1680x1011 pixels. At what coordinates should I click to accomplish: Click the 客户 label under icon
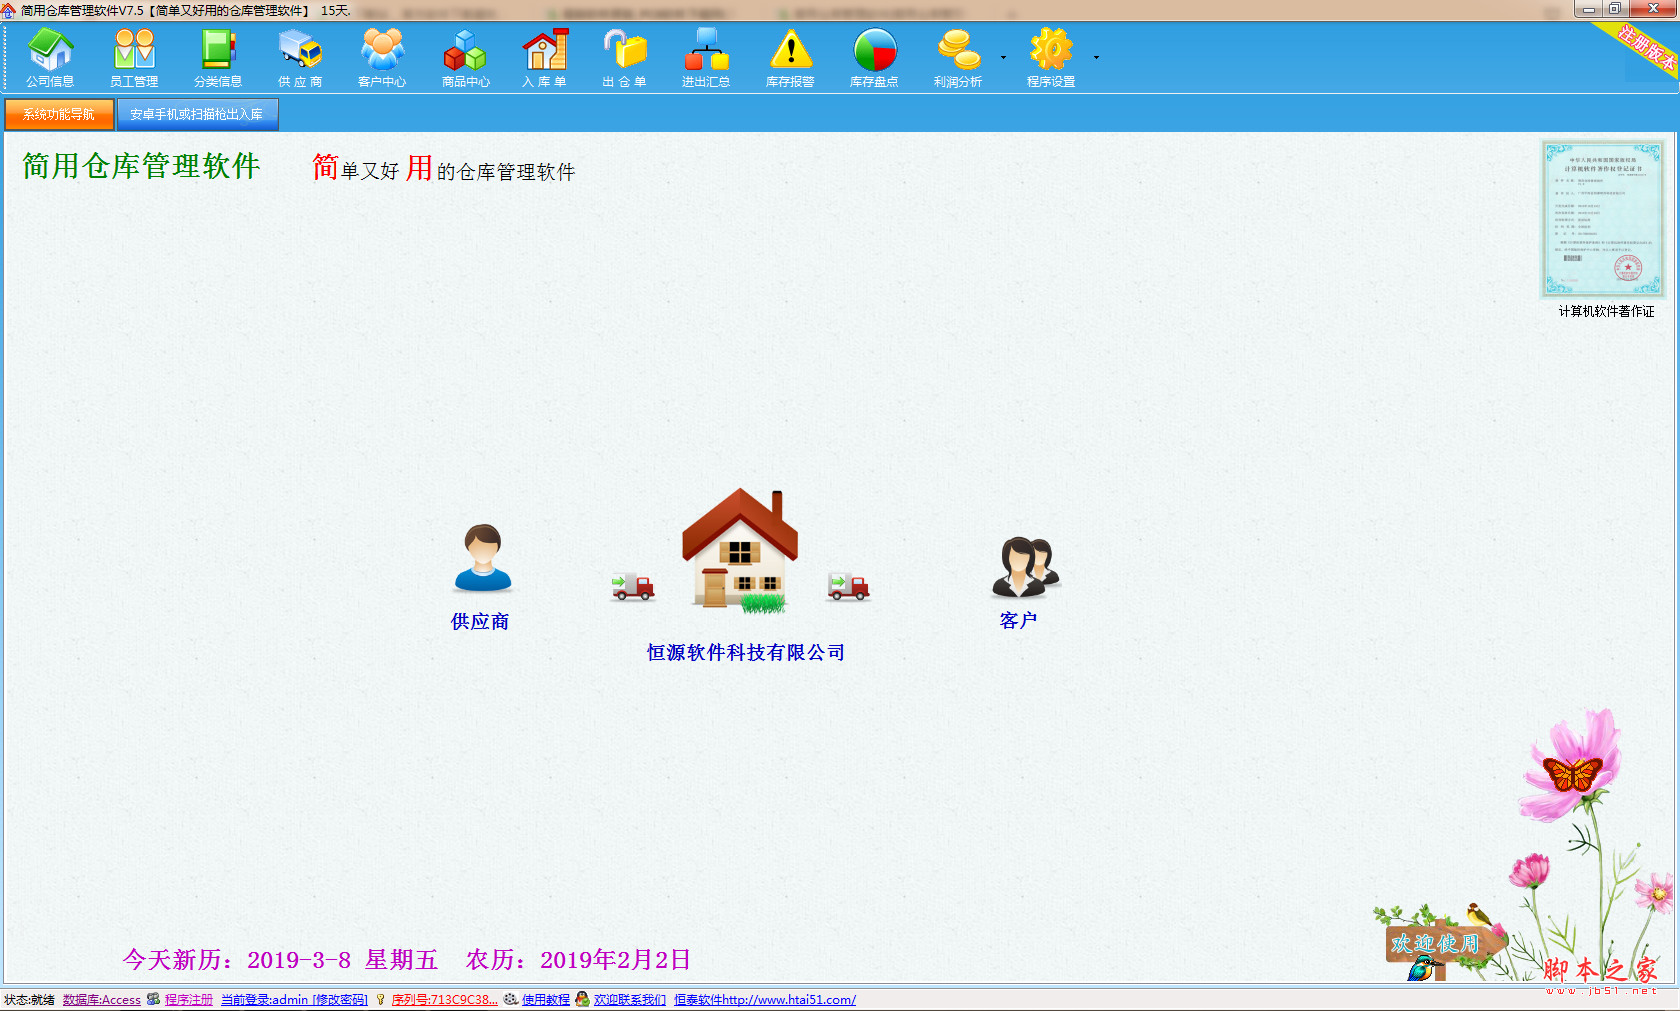(x=1018, y=620)
